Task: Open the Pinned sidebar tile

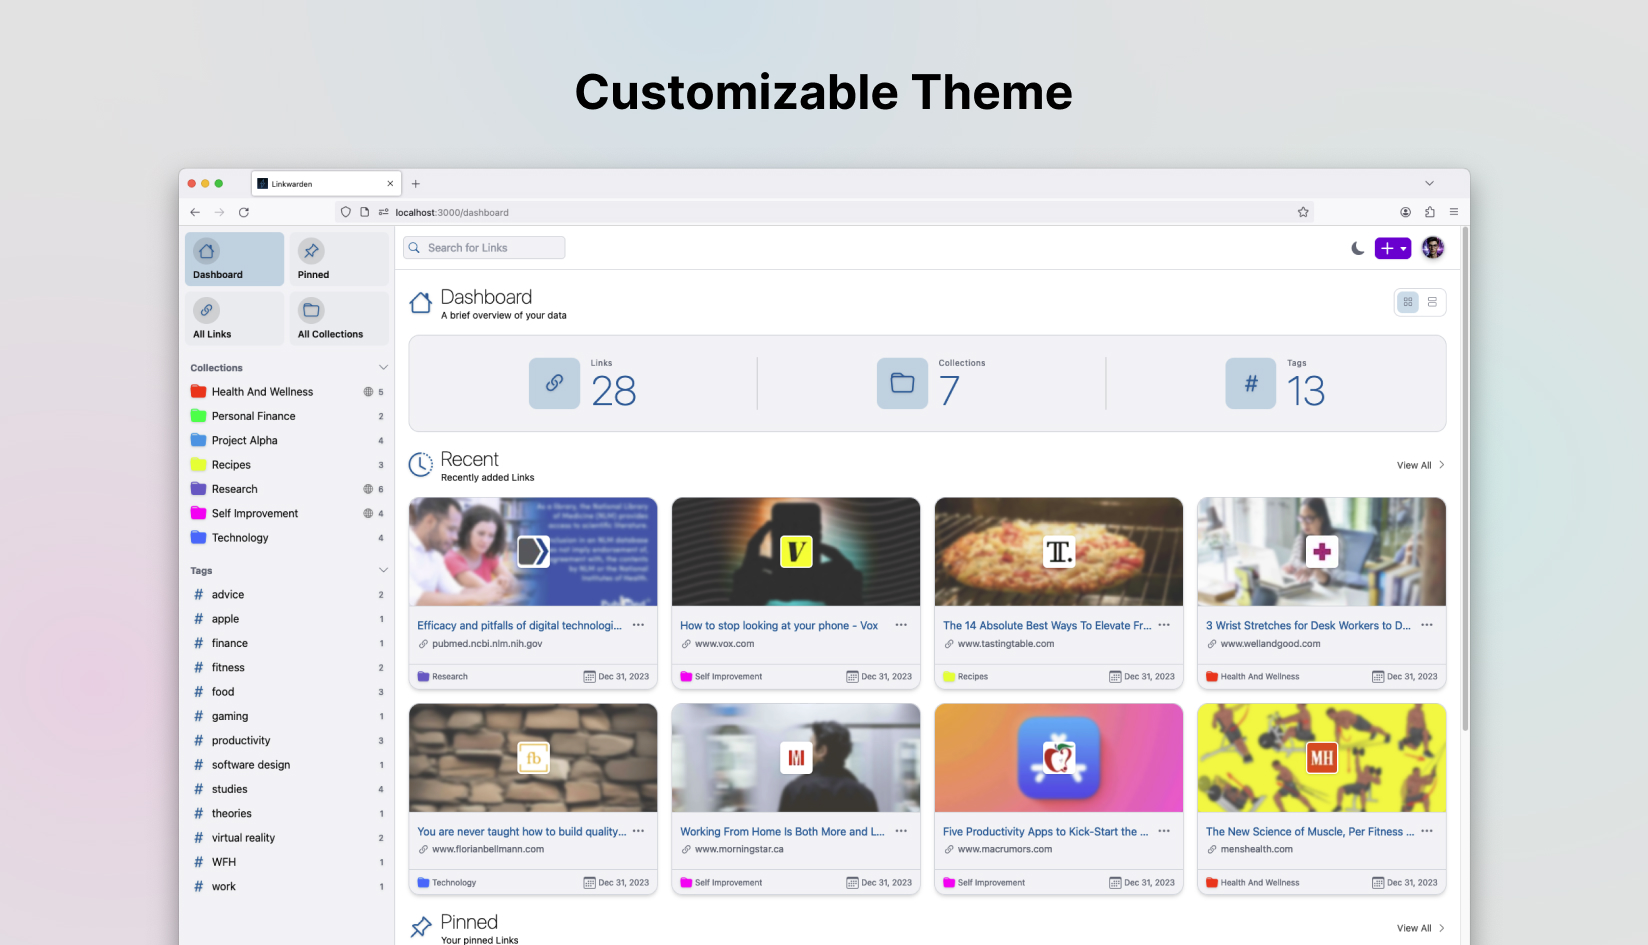Action: [x=339, y=259]
